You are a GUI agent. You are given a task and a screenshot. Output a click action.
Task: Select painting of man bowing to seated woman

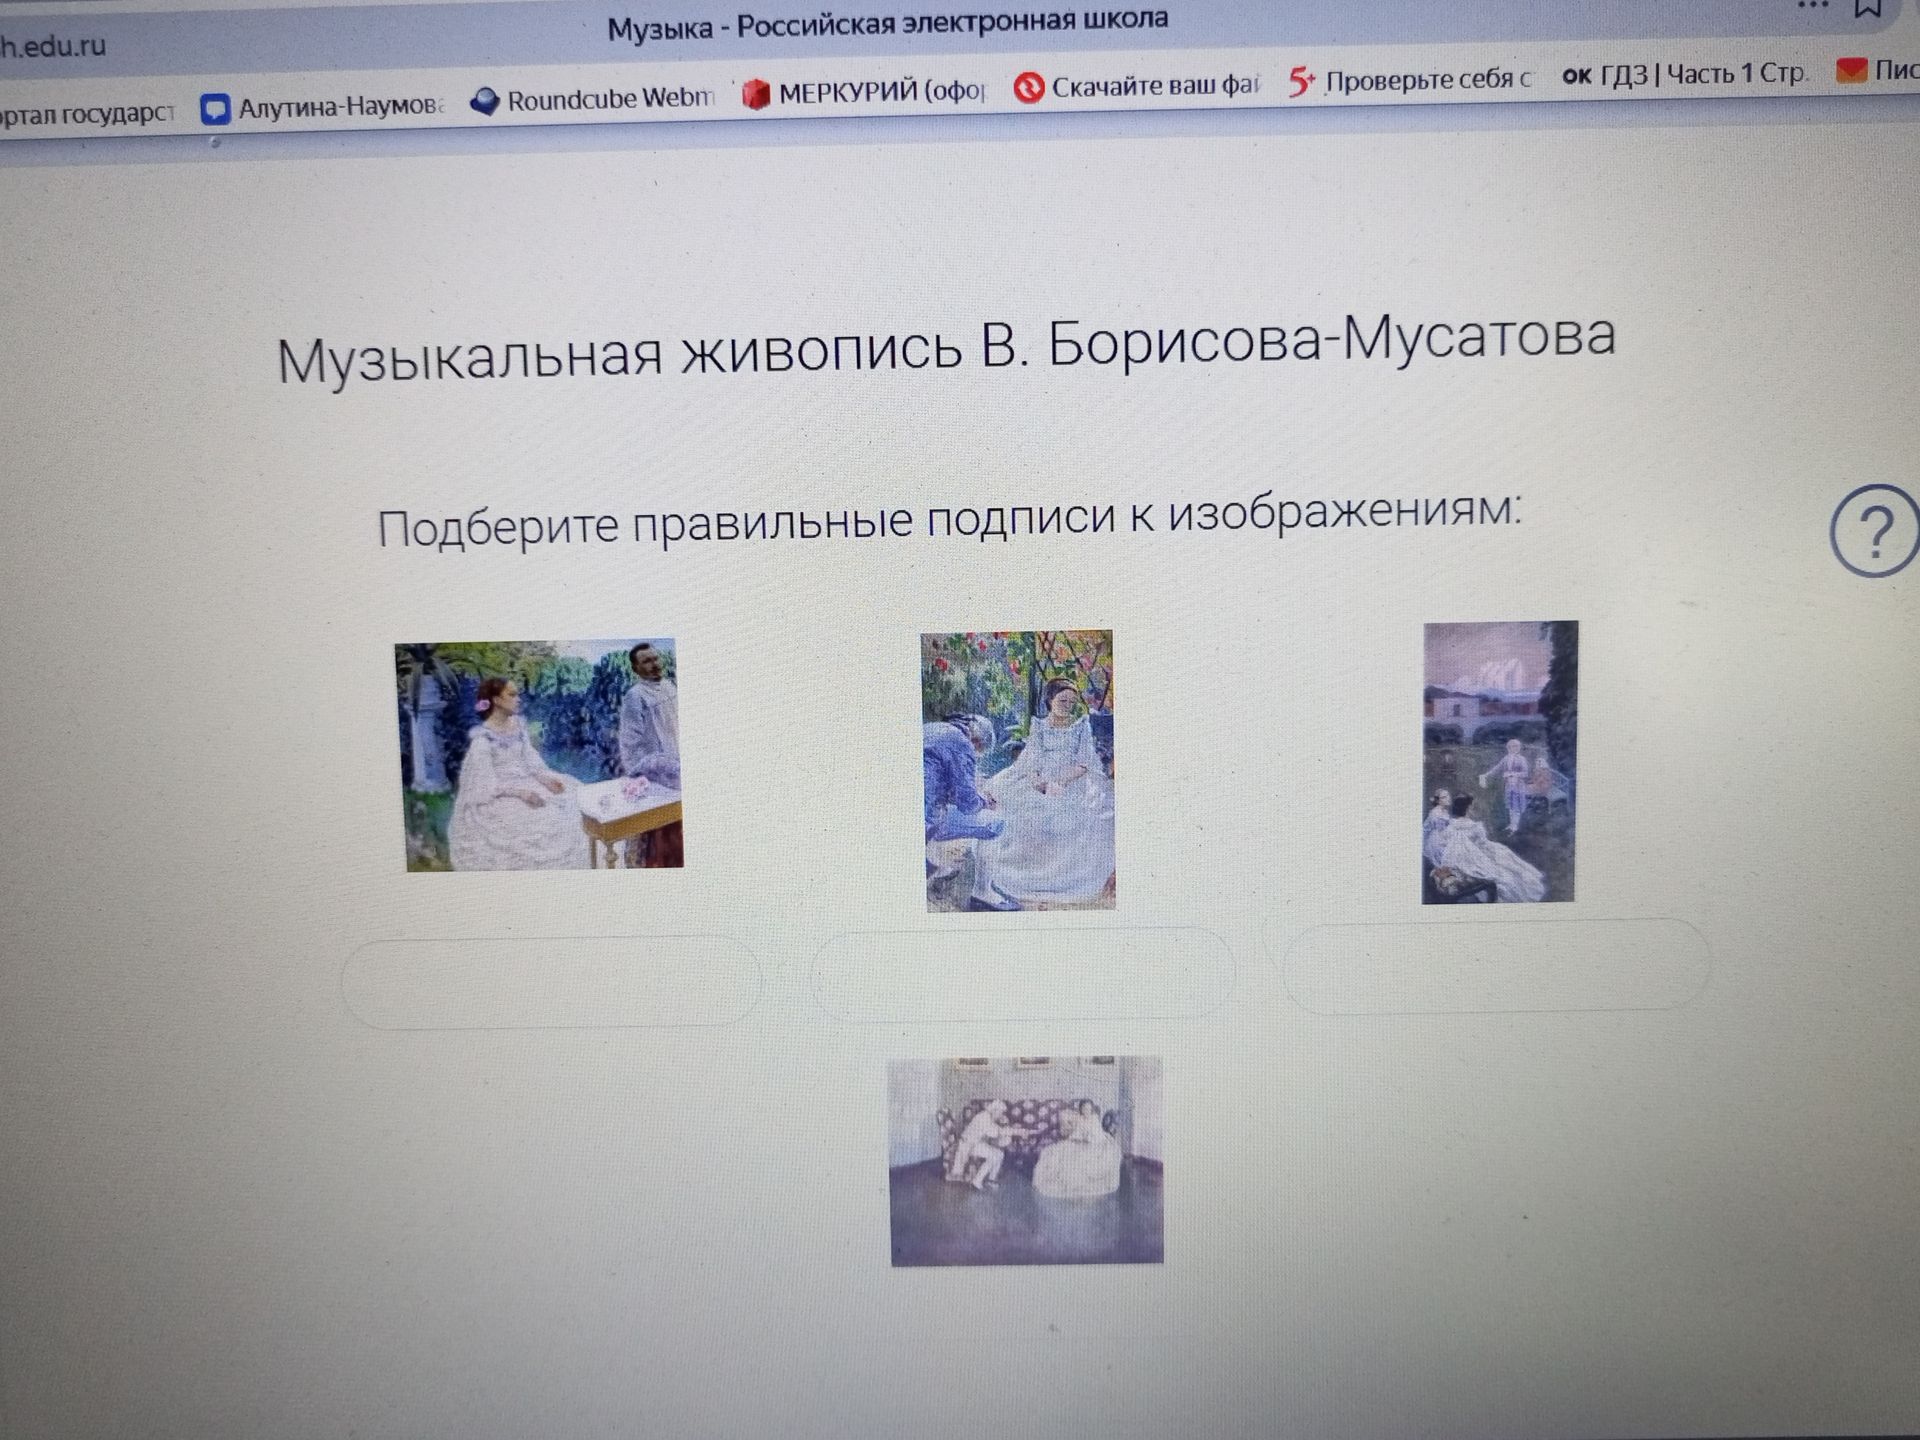click(x=1018, y=770)
